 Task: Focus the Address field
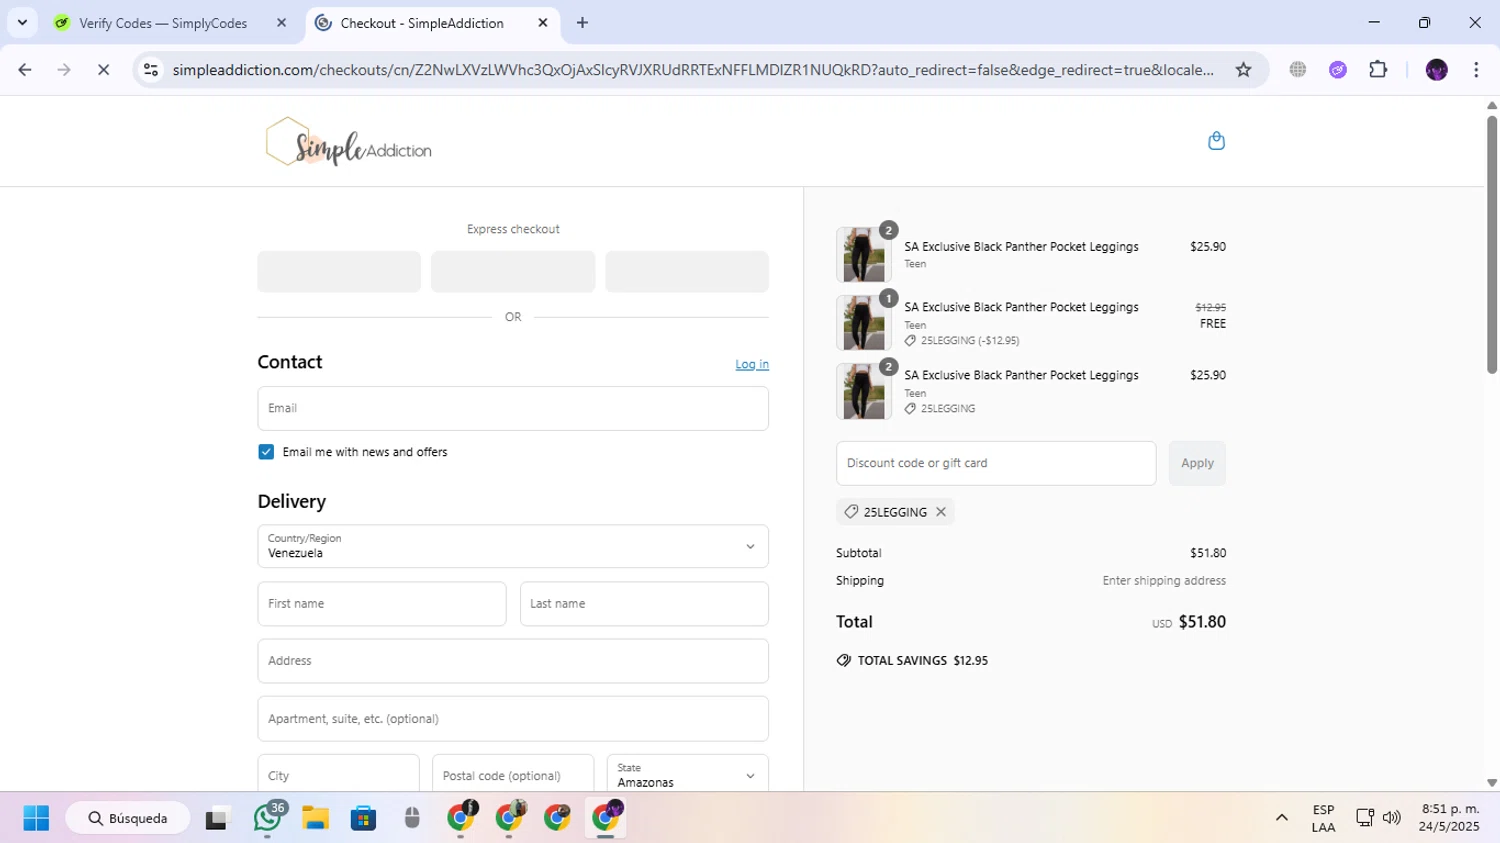point(513,661)
